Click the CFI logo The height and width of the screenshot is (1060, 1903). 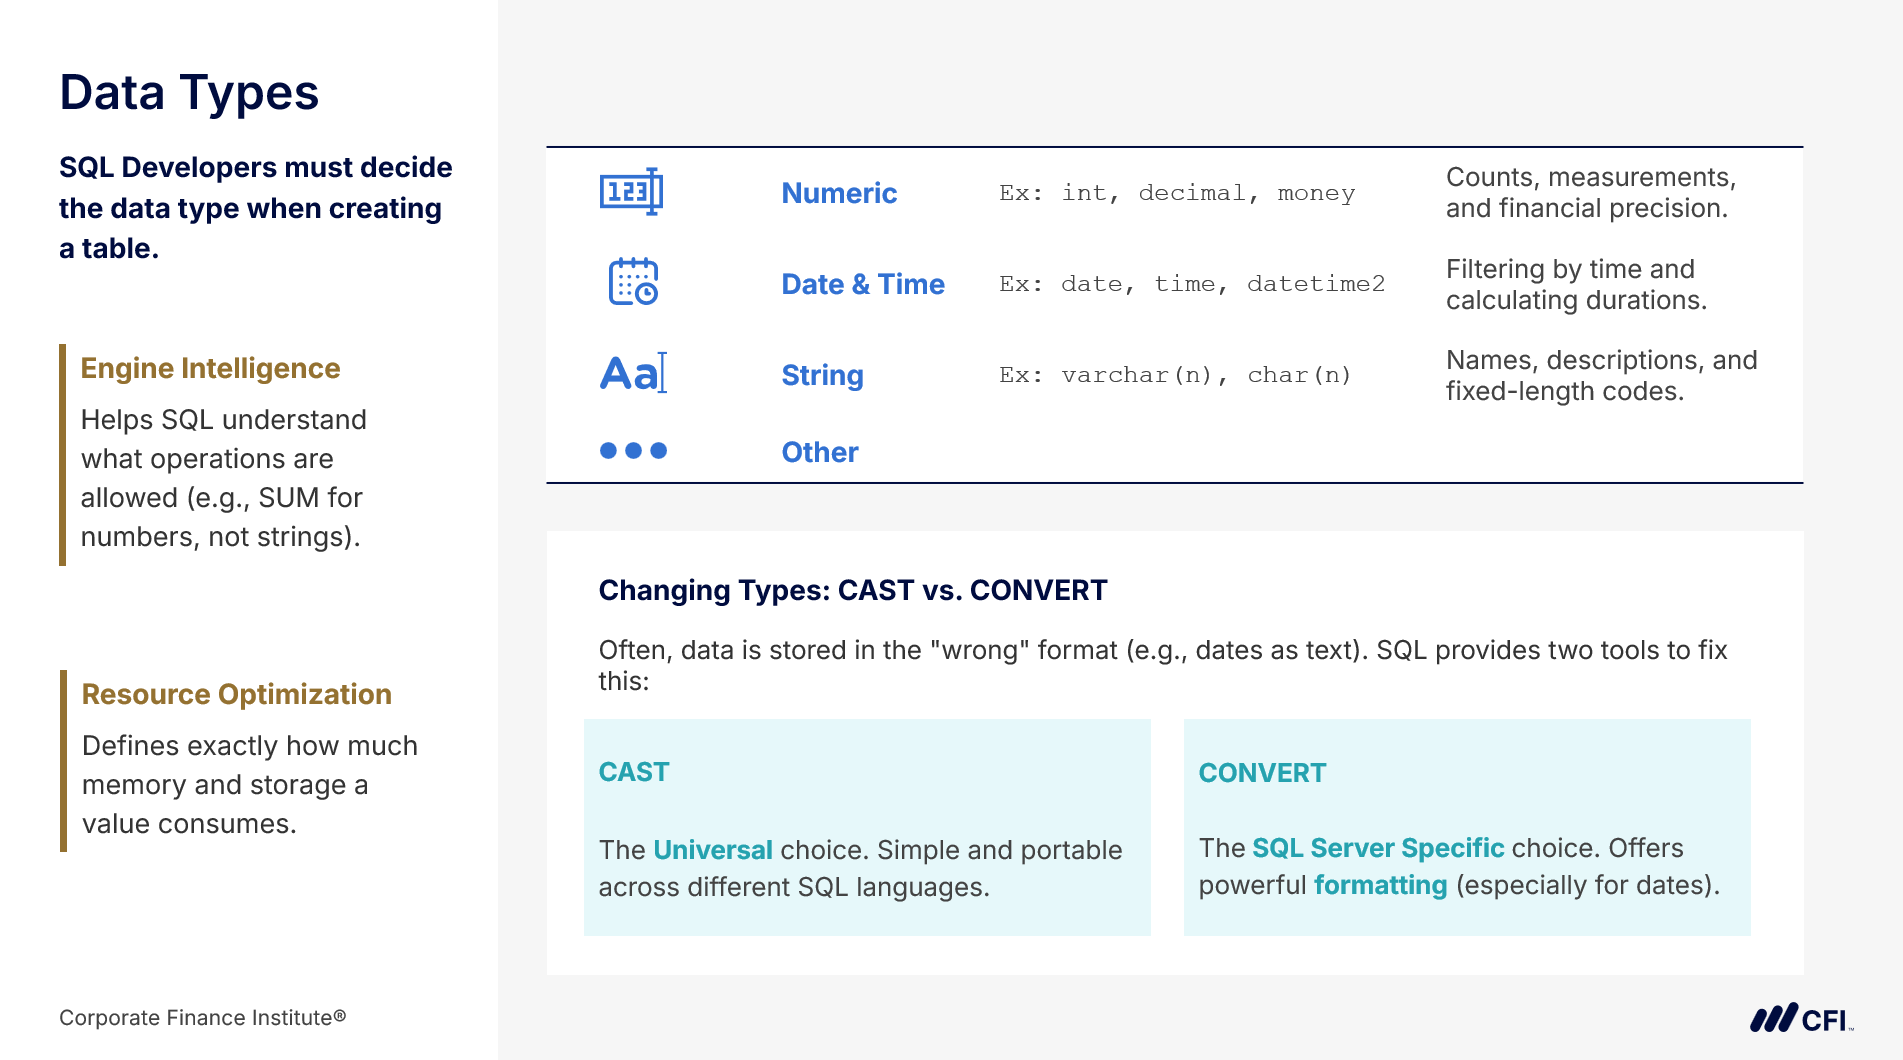click(1801, 1019)
